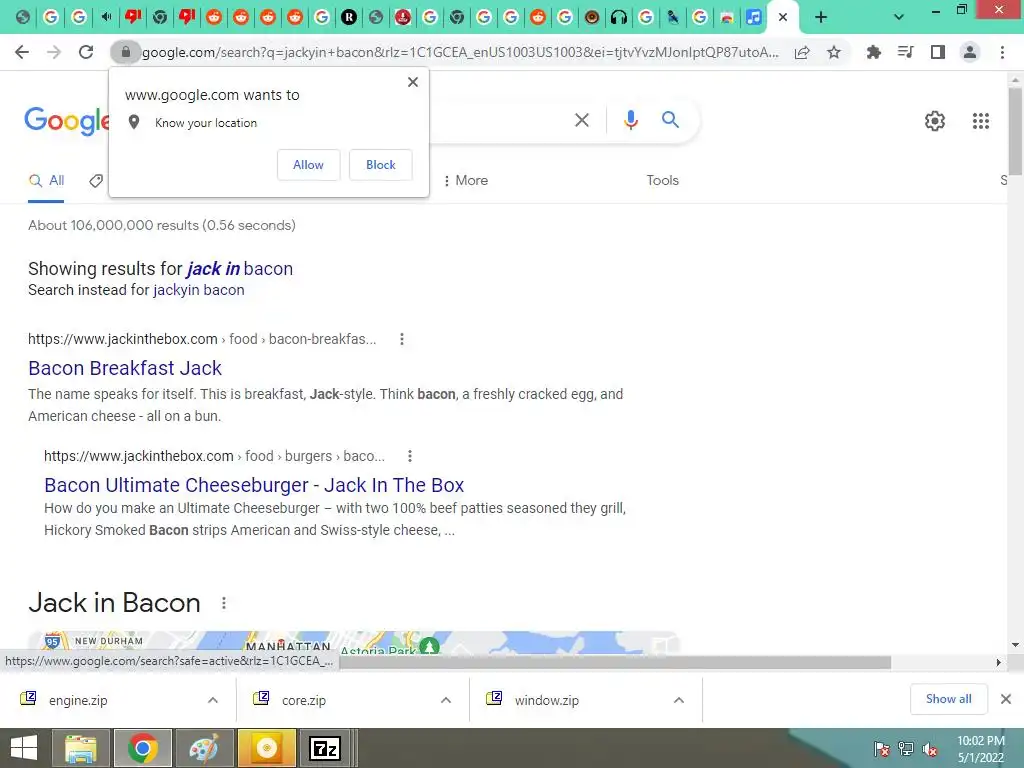The width and height of the screenshot is (1024, 768).
Task: Select the All search results tab
Action: (x=46, y=181)
